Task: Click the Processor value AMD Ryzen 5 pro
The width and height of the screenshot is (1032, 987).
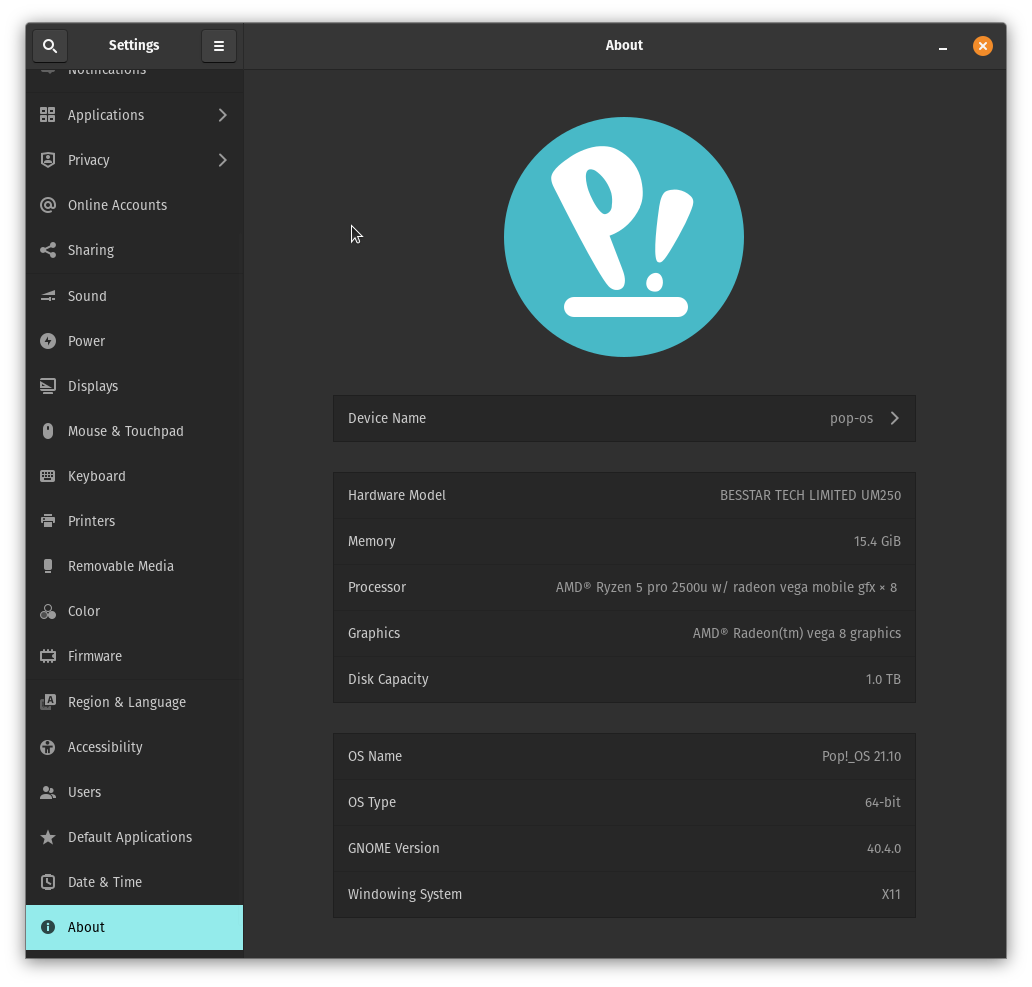Action: (x=726, y=588)
